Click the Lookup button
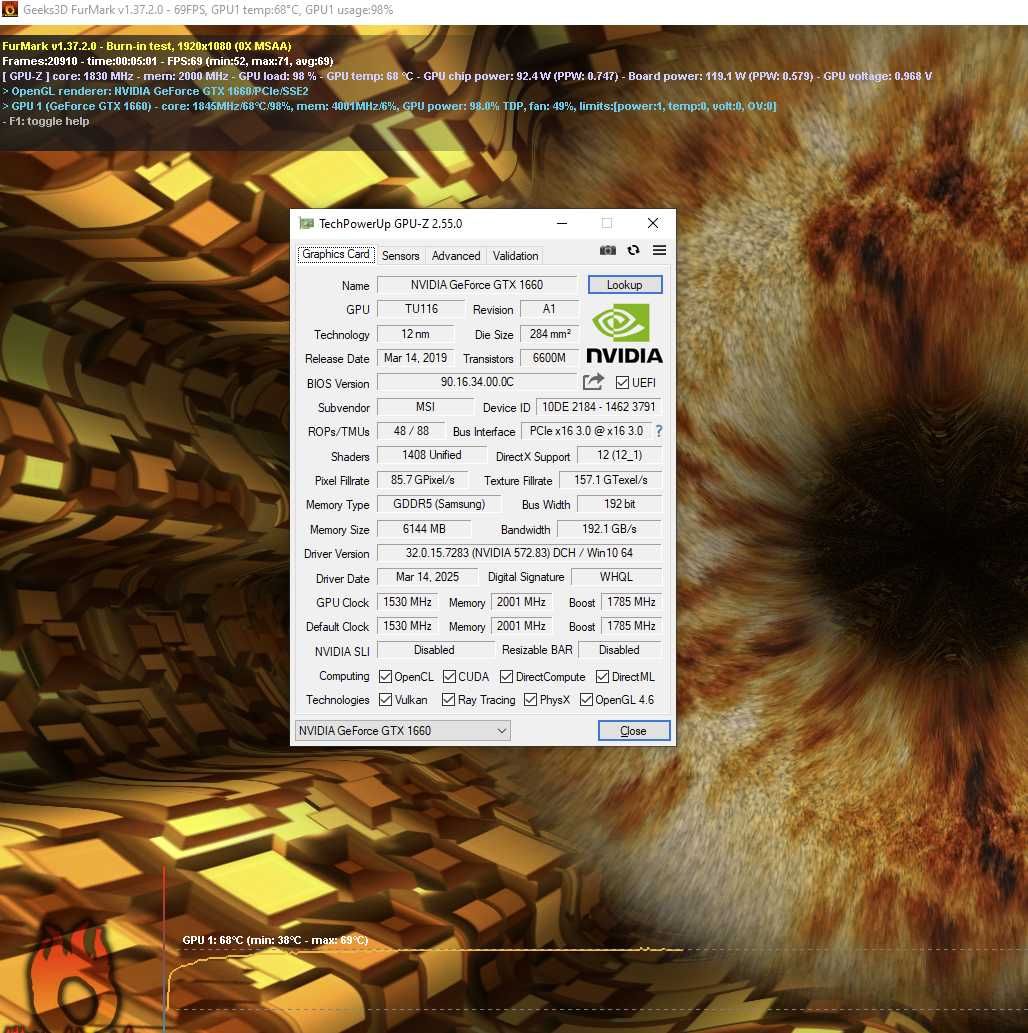The height and width of the screenshot is (1033, 1028). coord(625,285)
